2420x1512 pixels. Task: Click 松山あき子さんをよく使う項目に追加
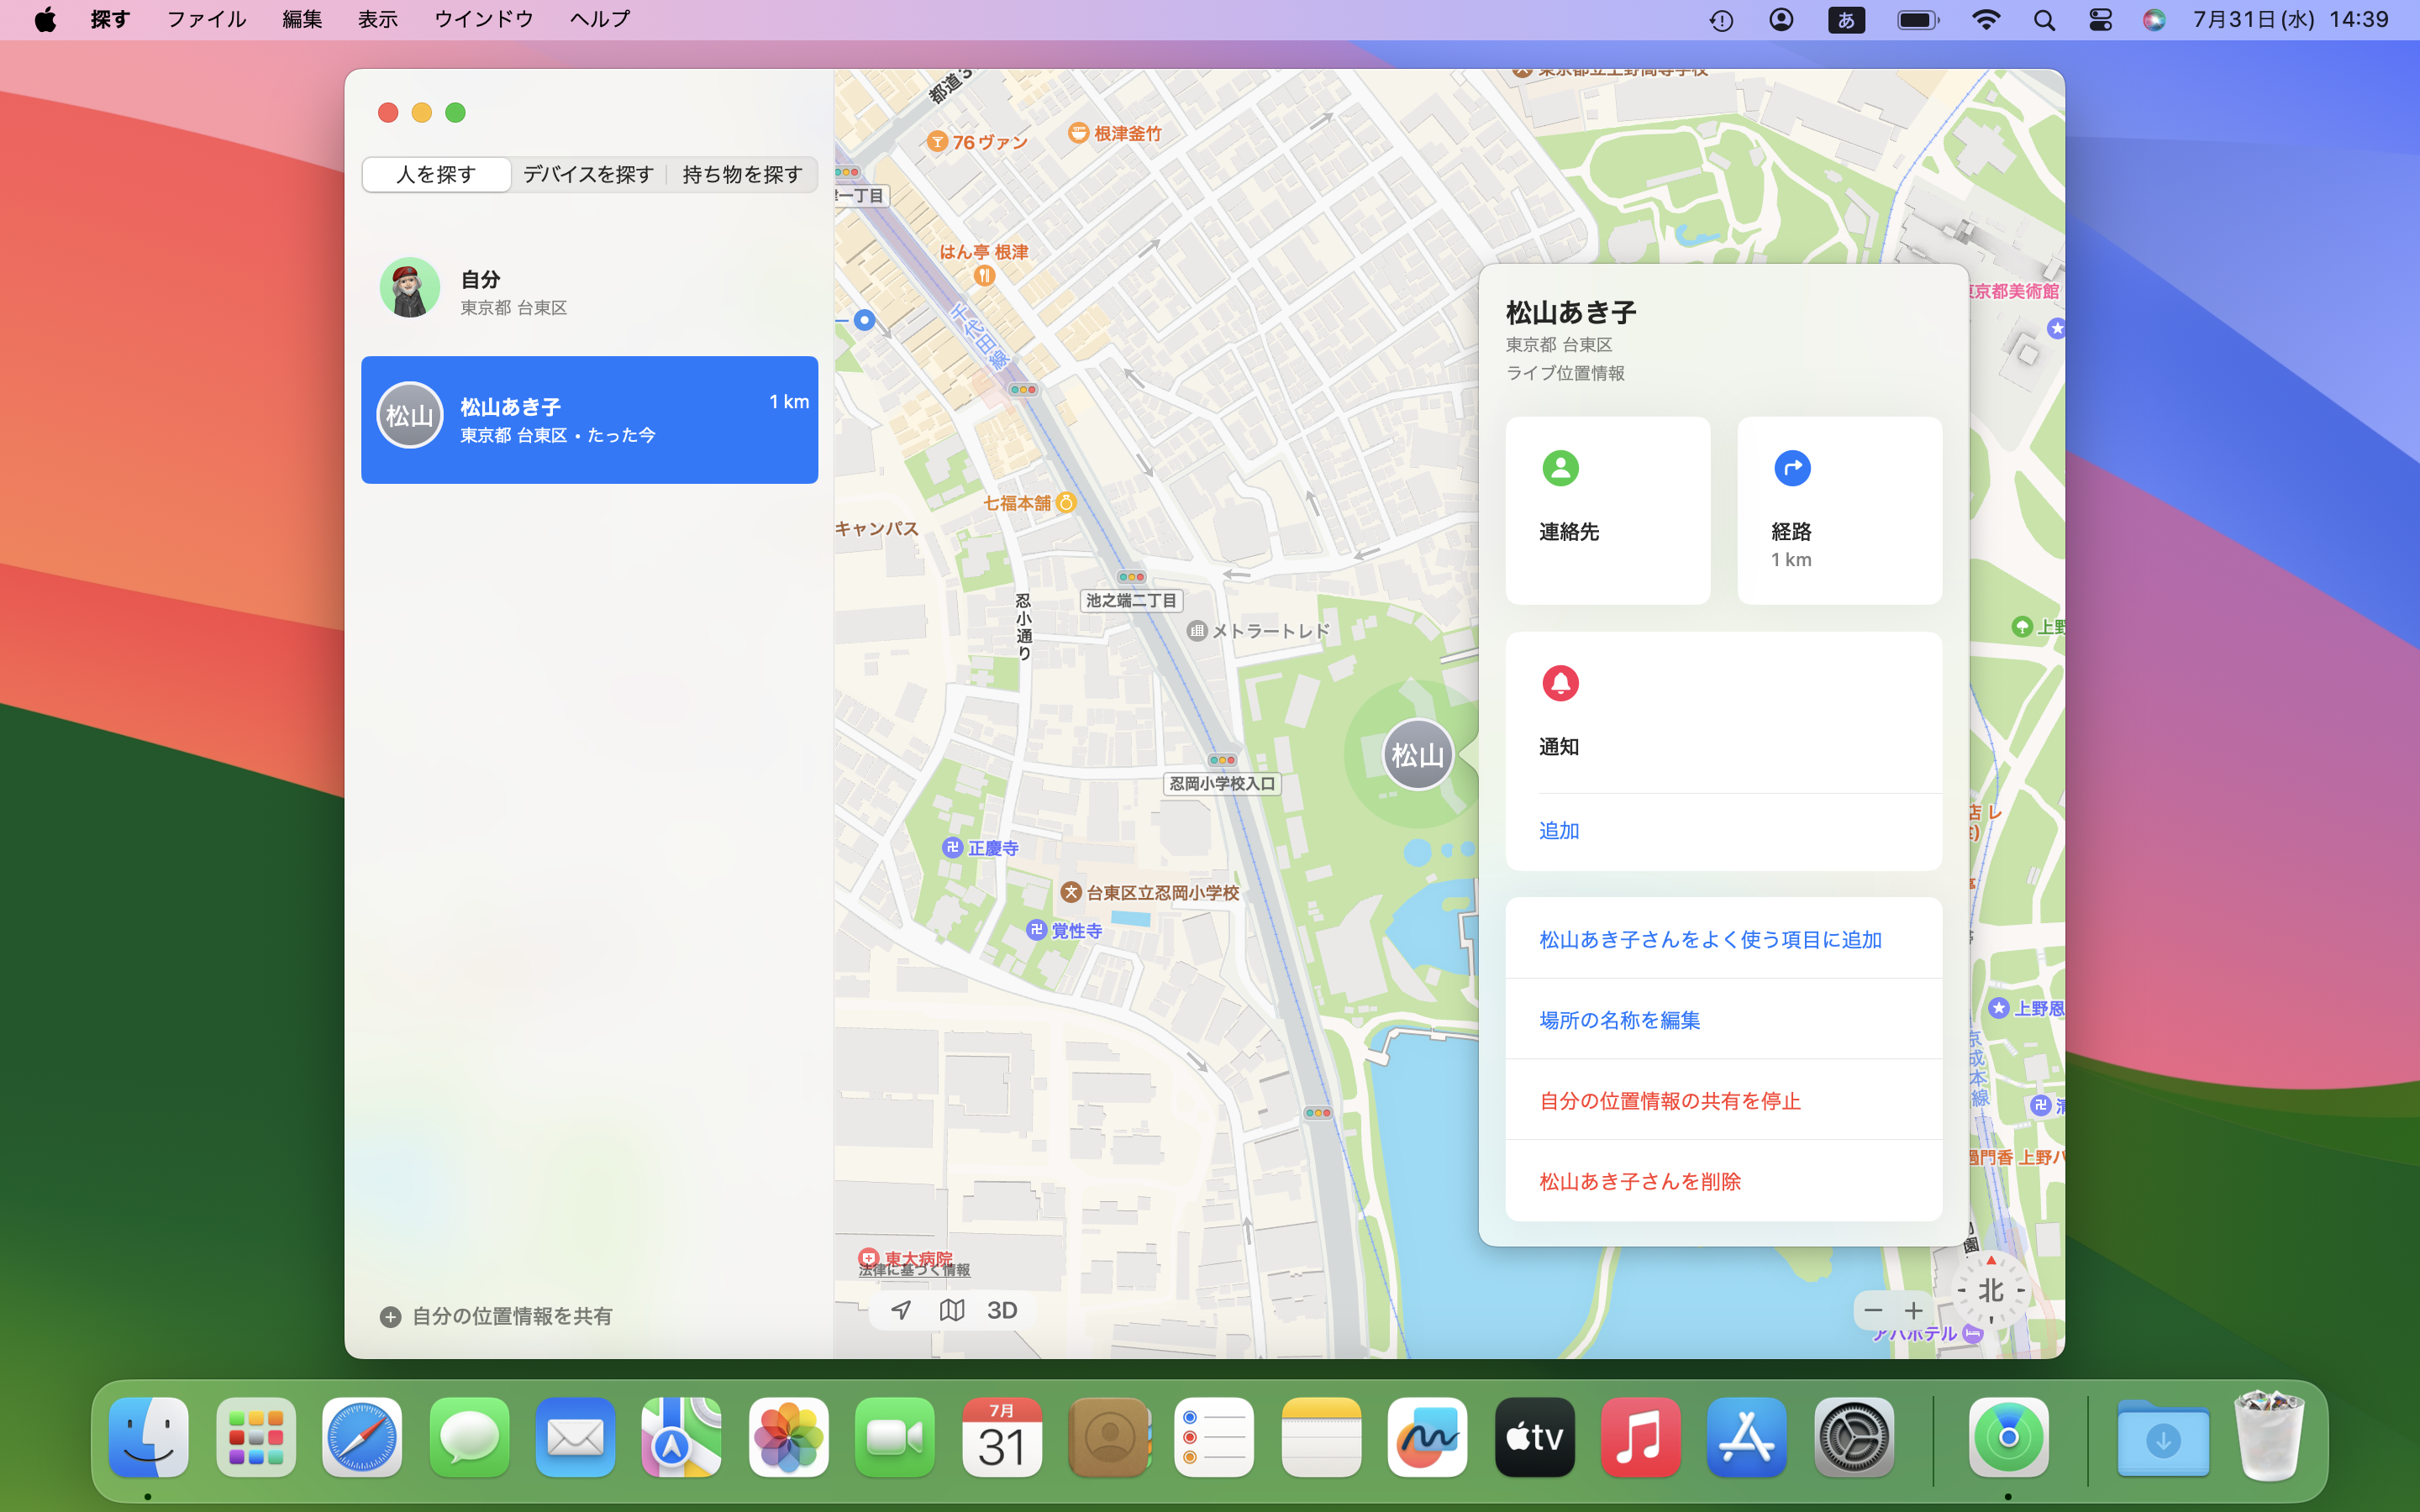(1709, 938)
